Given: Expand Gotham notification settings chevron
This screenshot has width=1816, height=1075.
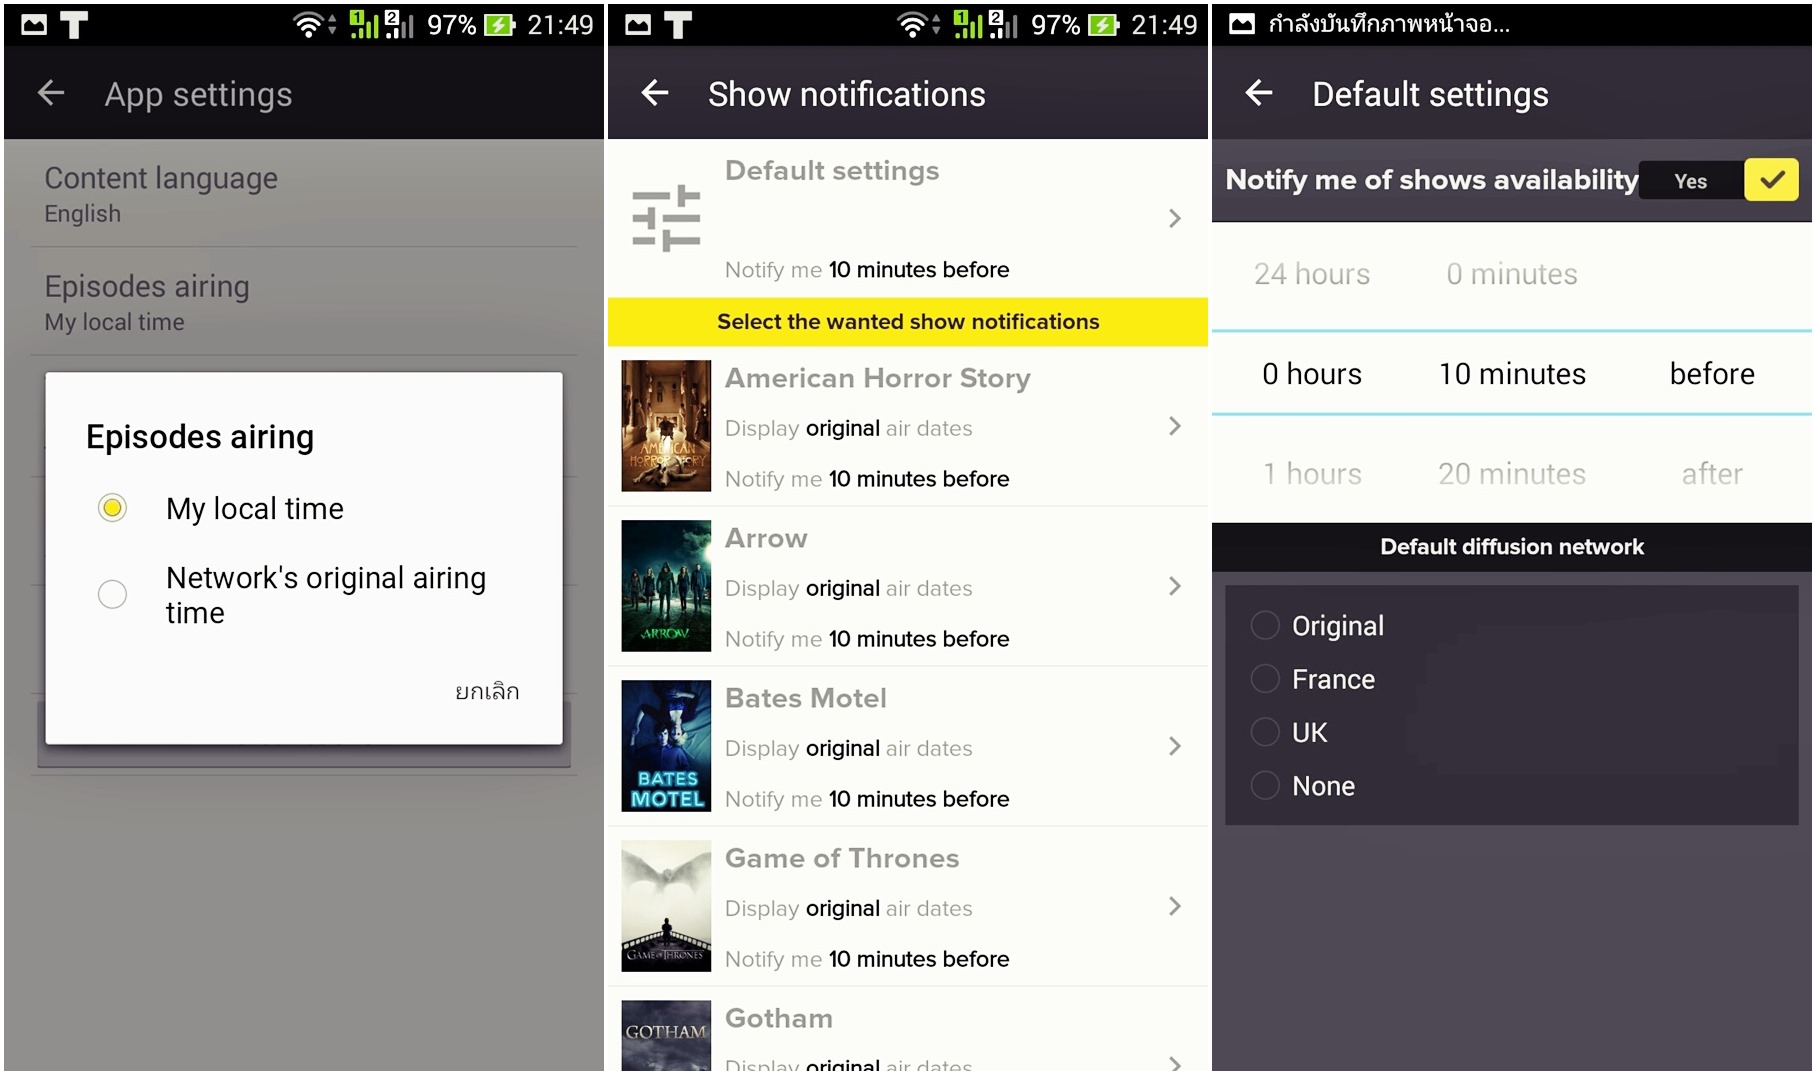Looking at the screenshot, I should point(1175,1064).
